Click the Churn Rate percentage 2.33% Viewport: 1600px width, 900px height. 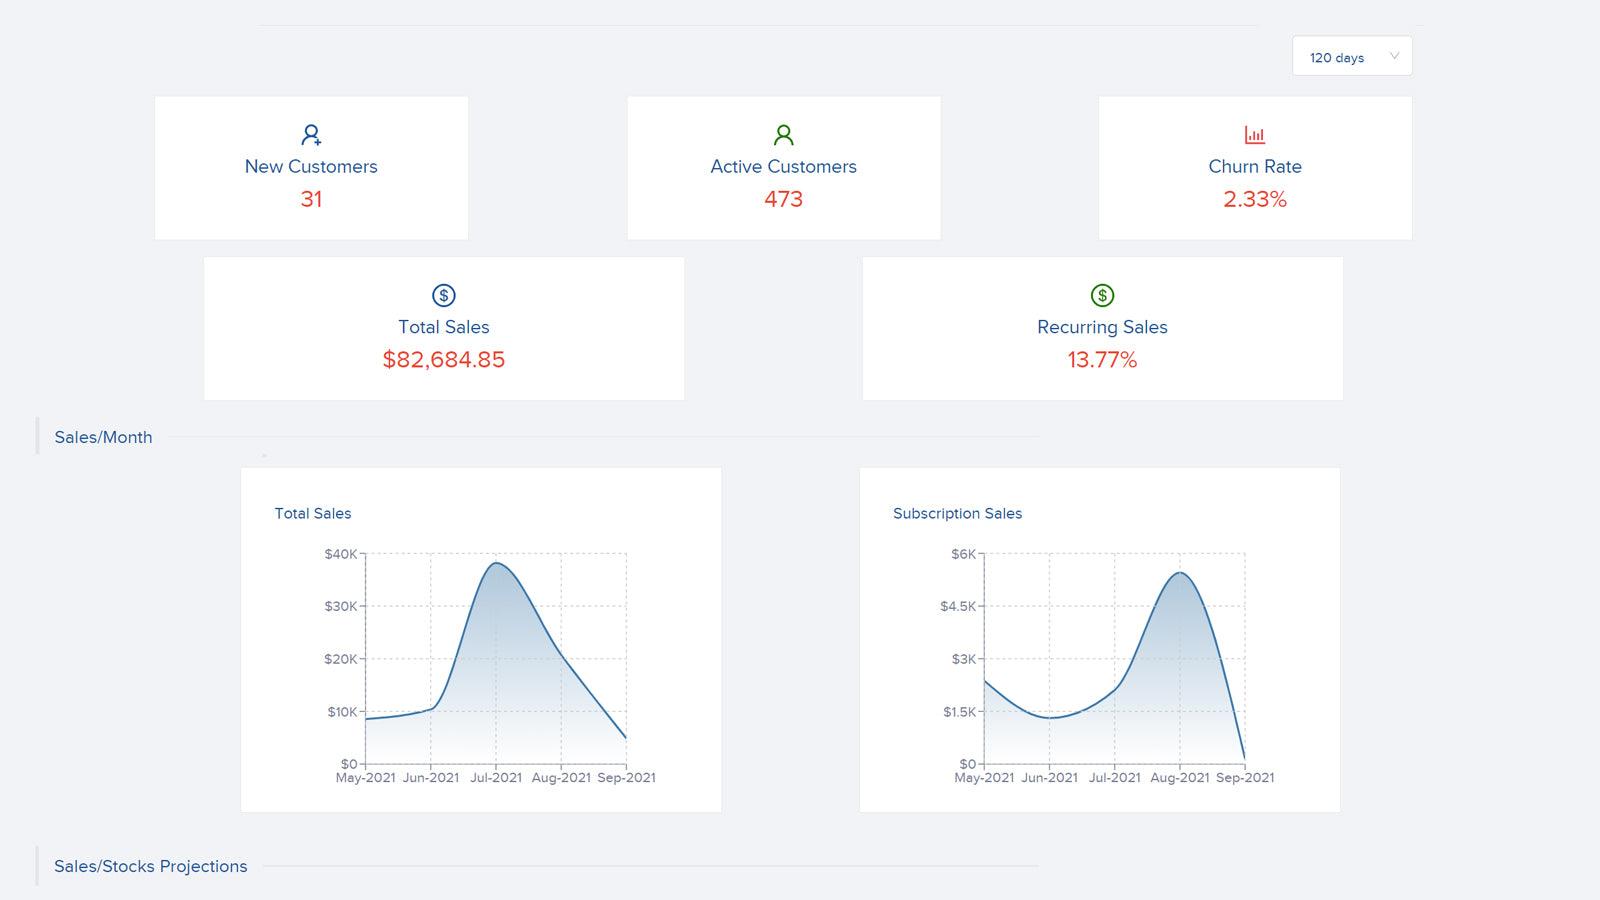(x=1255, y=198)
